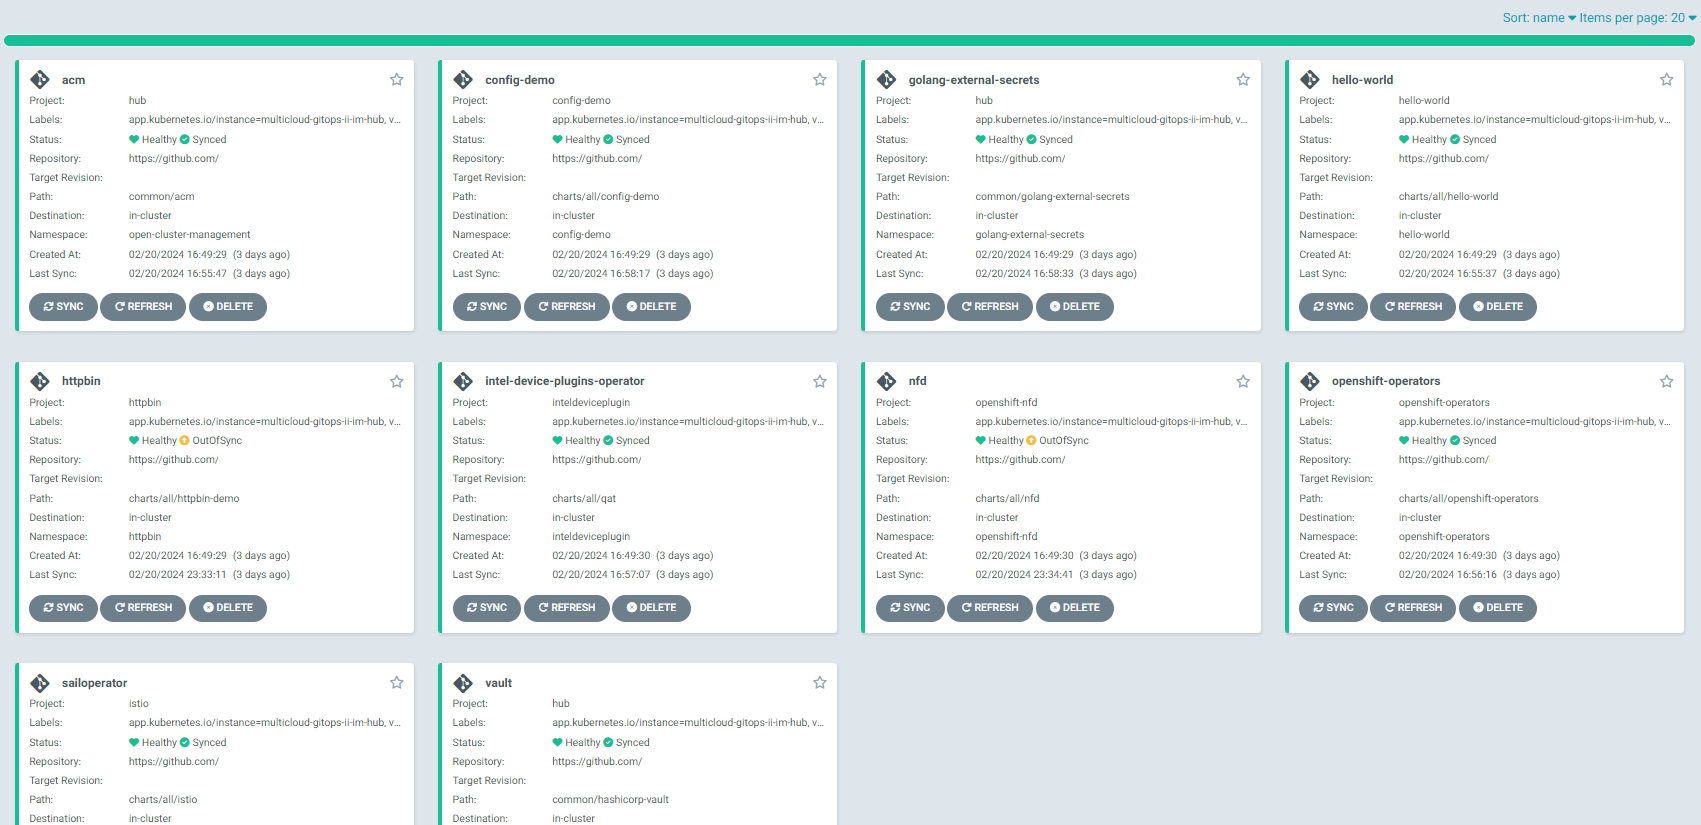This screenshot has width=1701, height=825.
Task: Delete the golang-external-secrets application
Action: point(1075,307)
